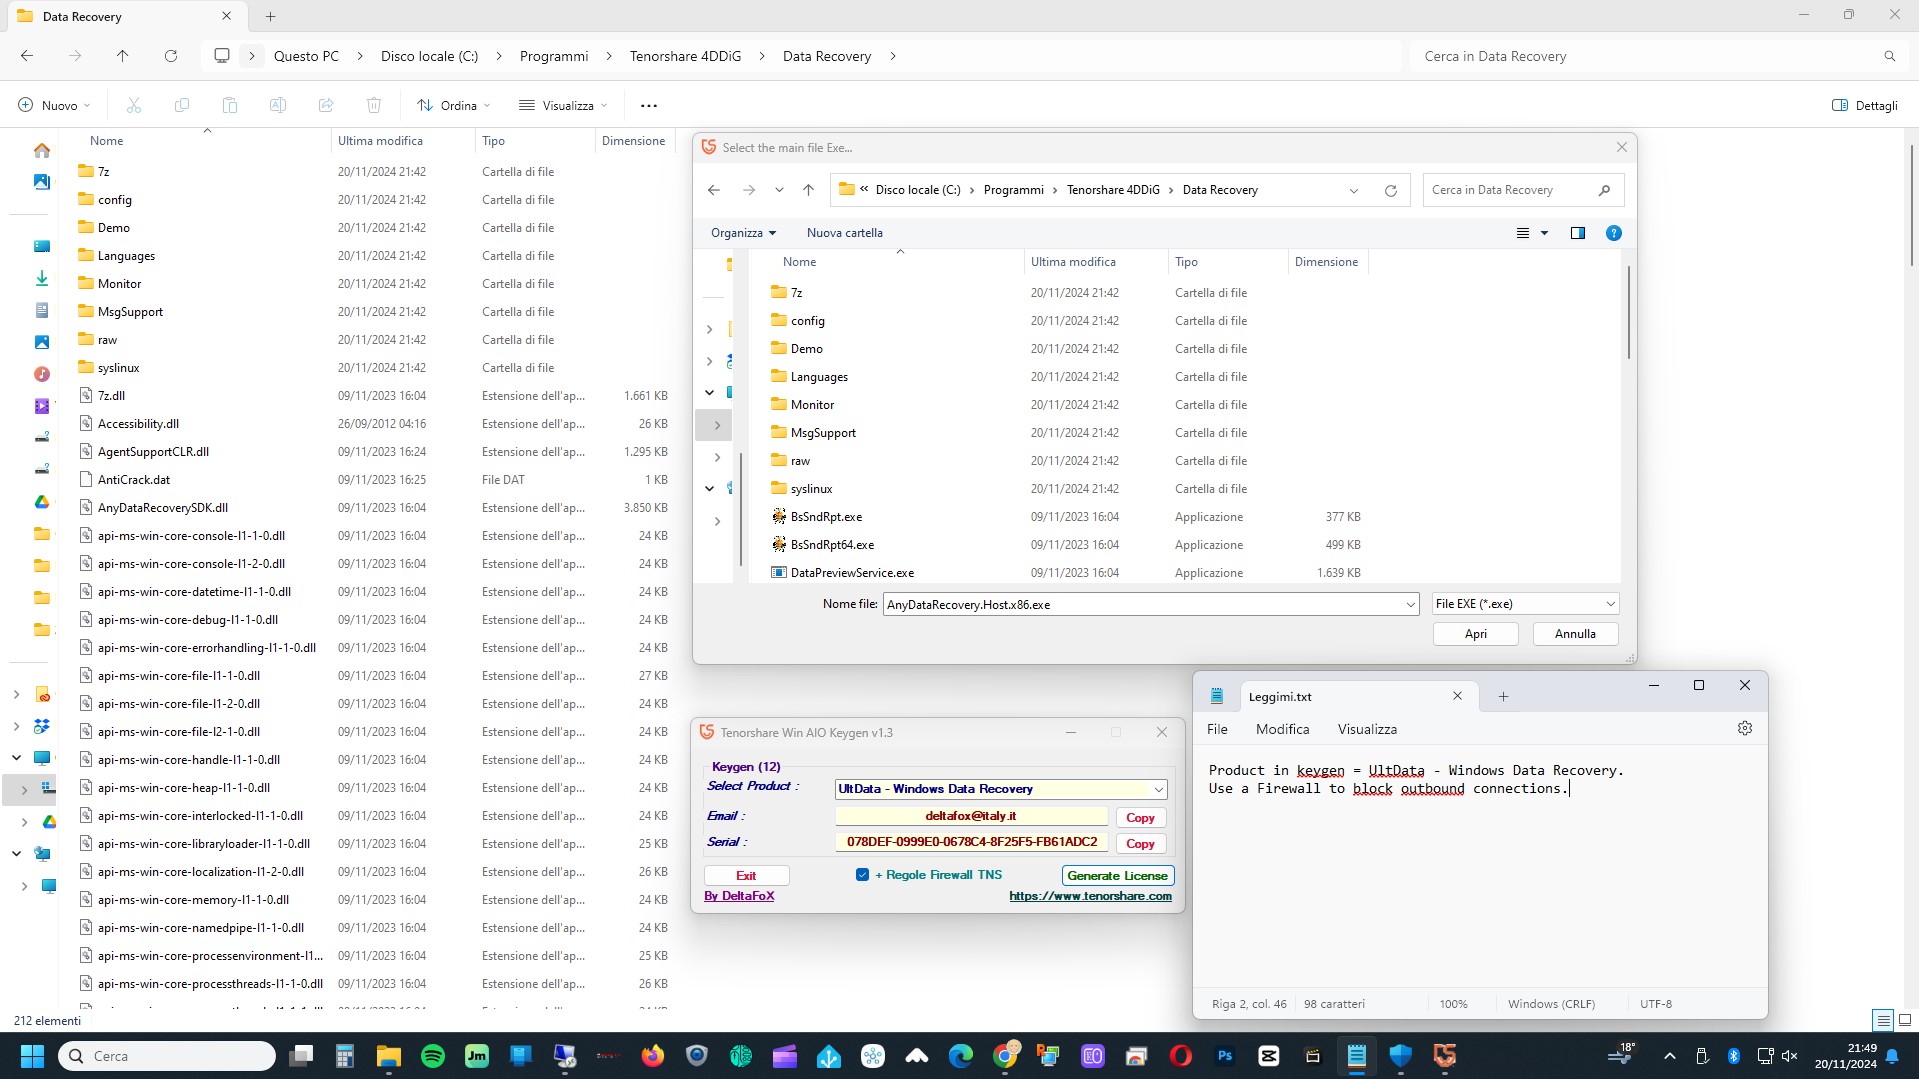Toggle the preview pane in file dialog
This screenshot has width=1919, height=1079.
(x=1577, y=233)
